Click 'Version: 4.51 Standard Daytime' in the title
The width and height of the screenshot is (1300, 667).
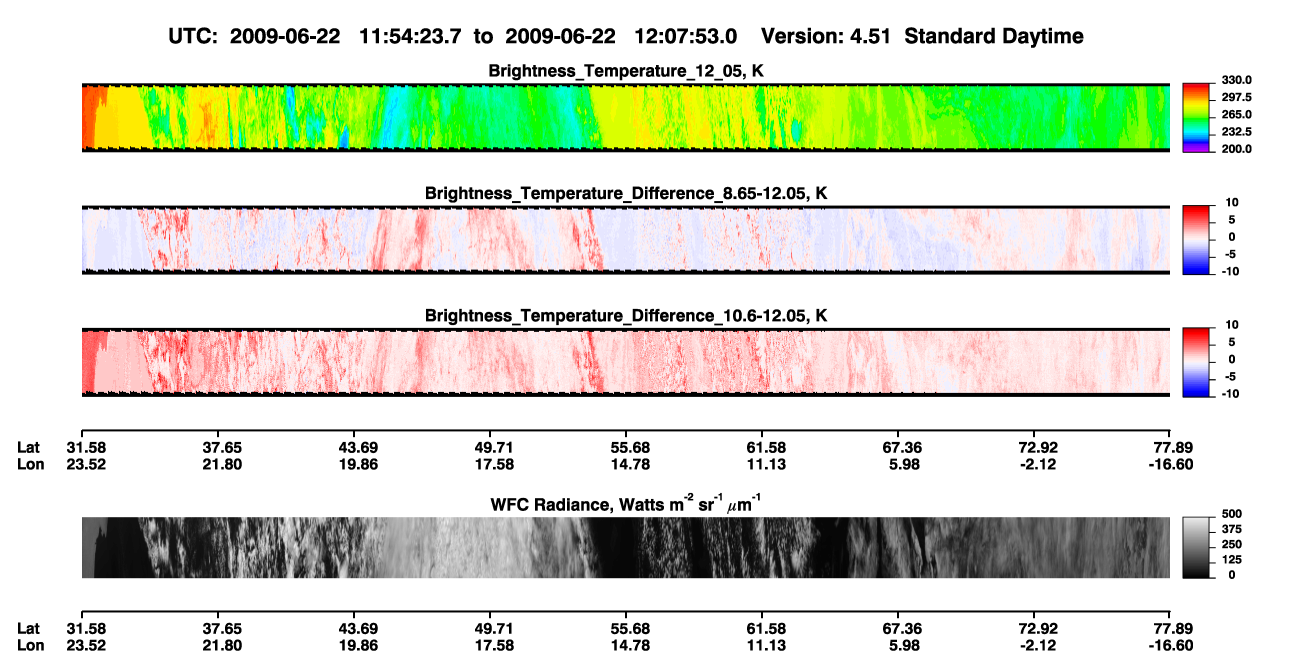point(922,36)
